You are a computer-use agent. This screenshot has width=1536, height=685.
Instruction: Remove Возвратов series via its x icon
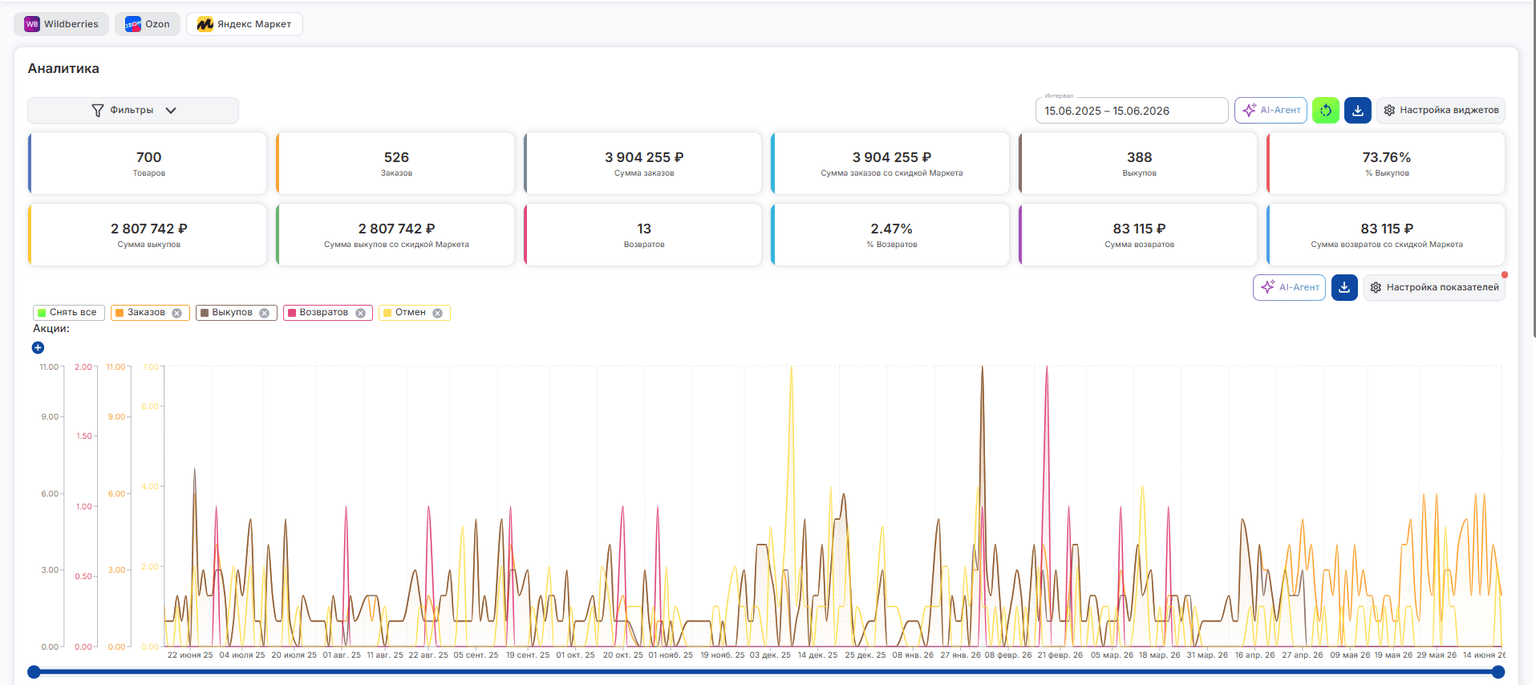pos(360,313)
